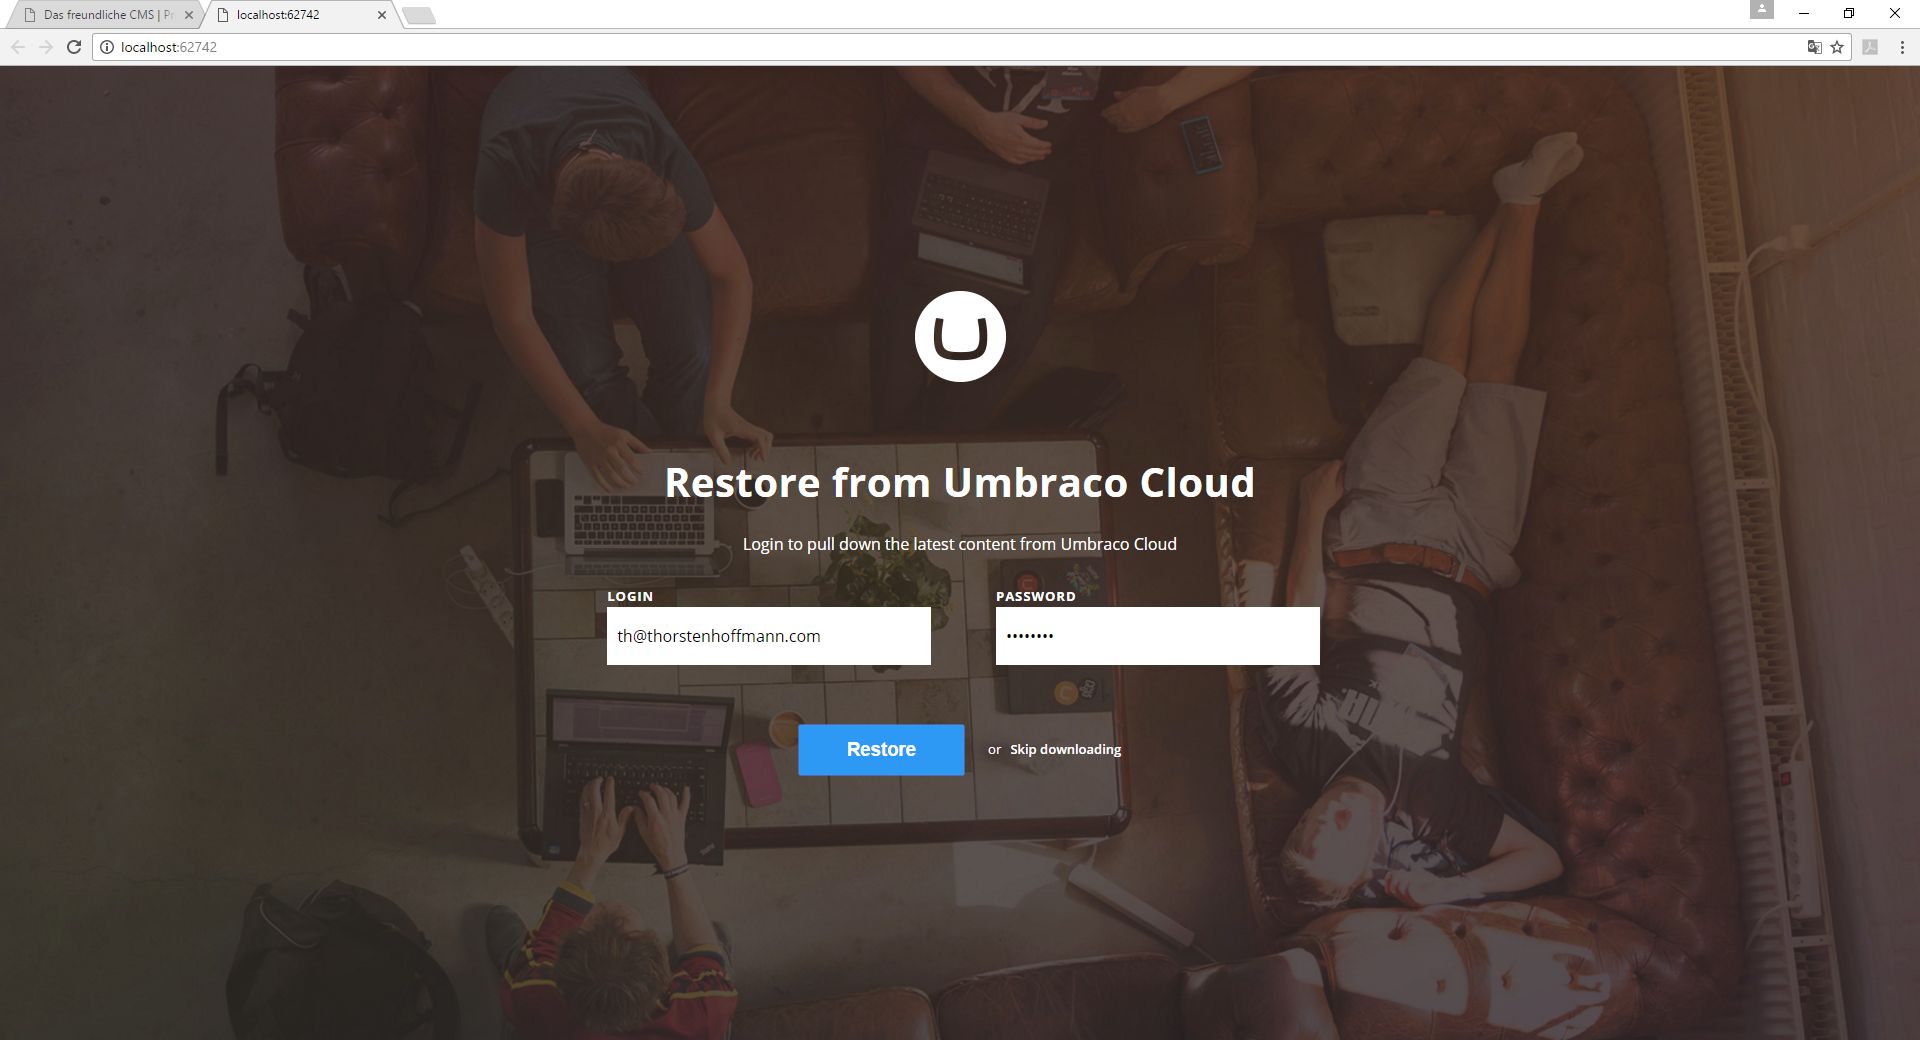1920x1040 pixels.
Task: Open a new browser tab
Action: point(419,15)
